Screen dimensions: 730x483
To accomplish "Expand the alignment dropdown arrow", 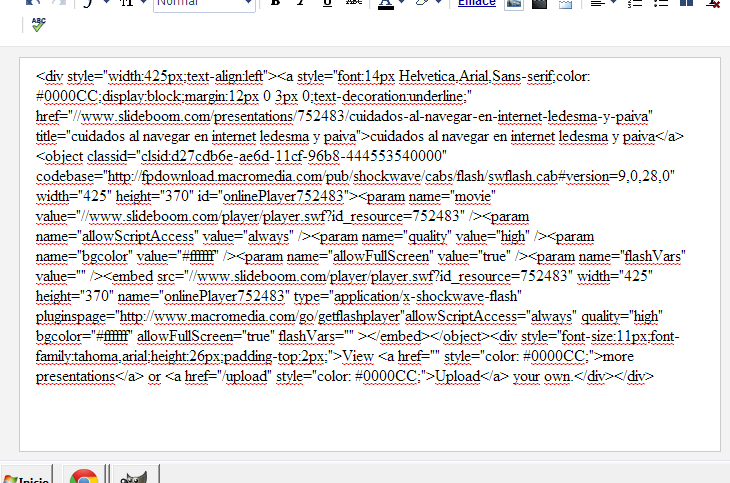I will point(613,2).
